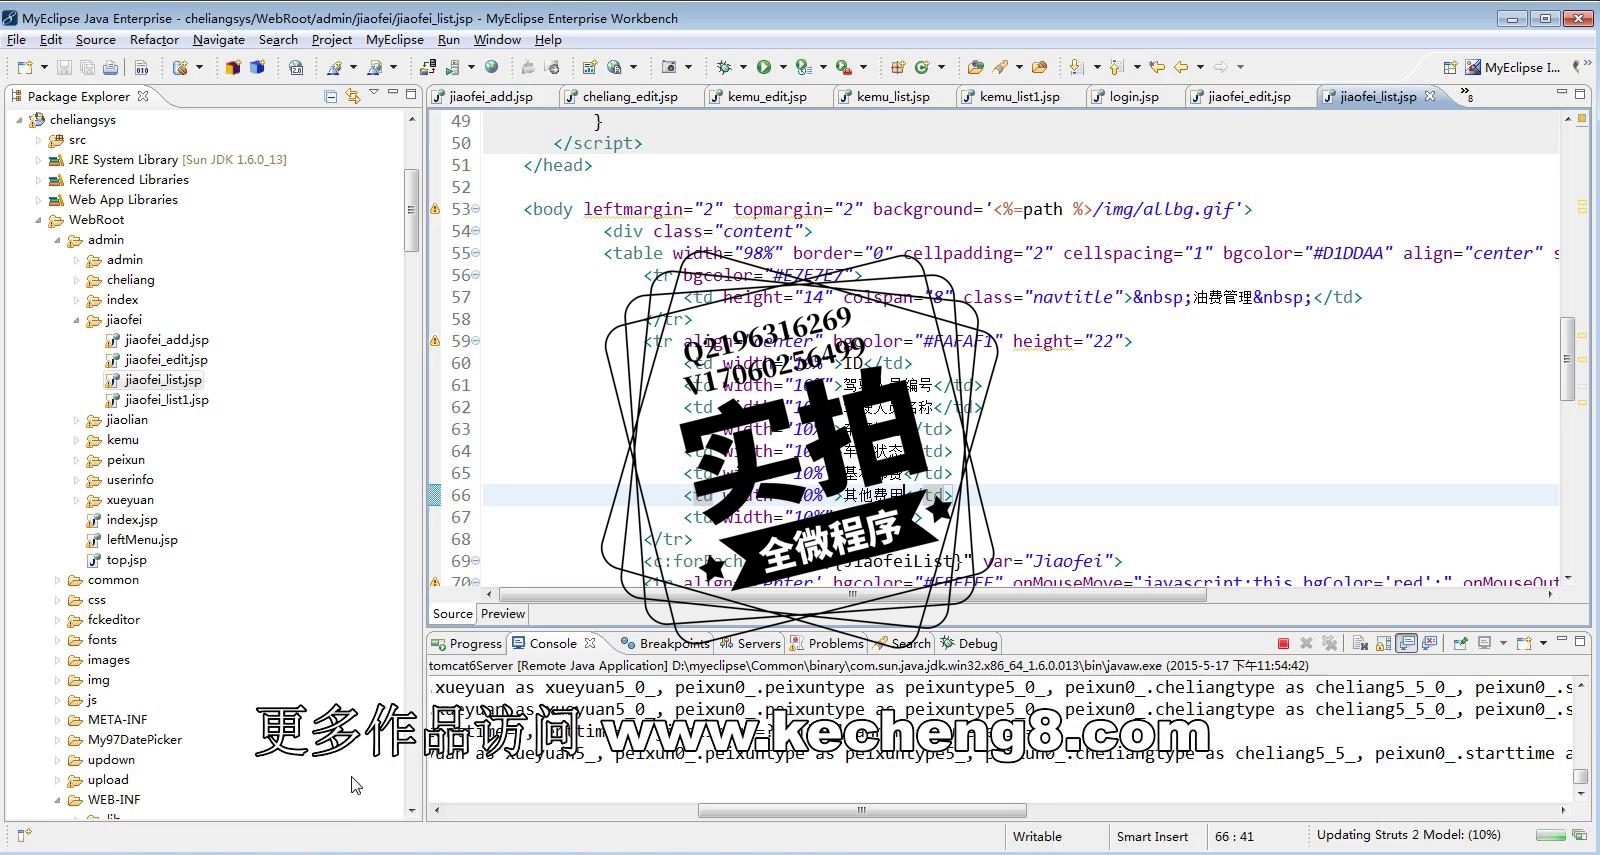Click the Previous Annotation toolbar arrow
1600x855 pixels.
1117,67
